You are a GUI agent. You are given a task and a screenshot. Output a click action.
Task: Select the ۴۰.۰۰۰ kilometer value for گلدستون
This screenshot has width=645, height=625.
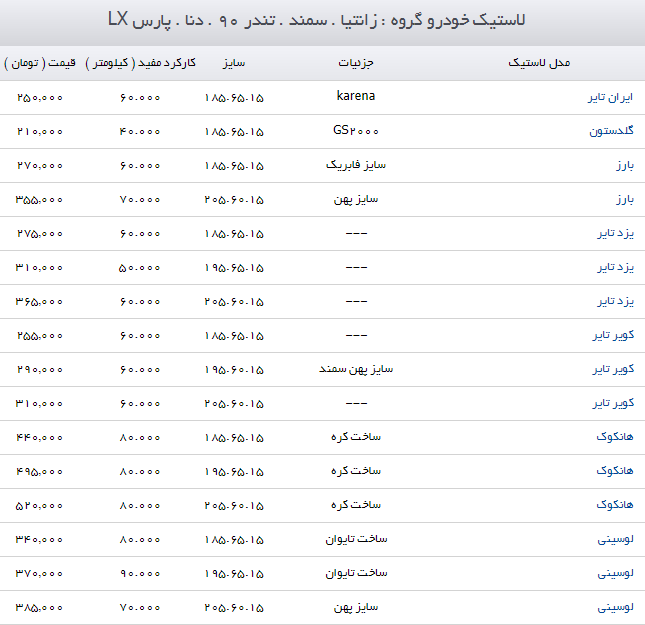click(x=140, y=132)
